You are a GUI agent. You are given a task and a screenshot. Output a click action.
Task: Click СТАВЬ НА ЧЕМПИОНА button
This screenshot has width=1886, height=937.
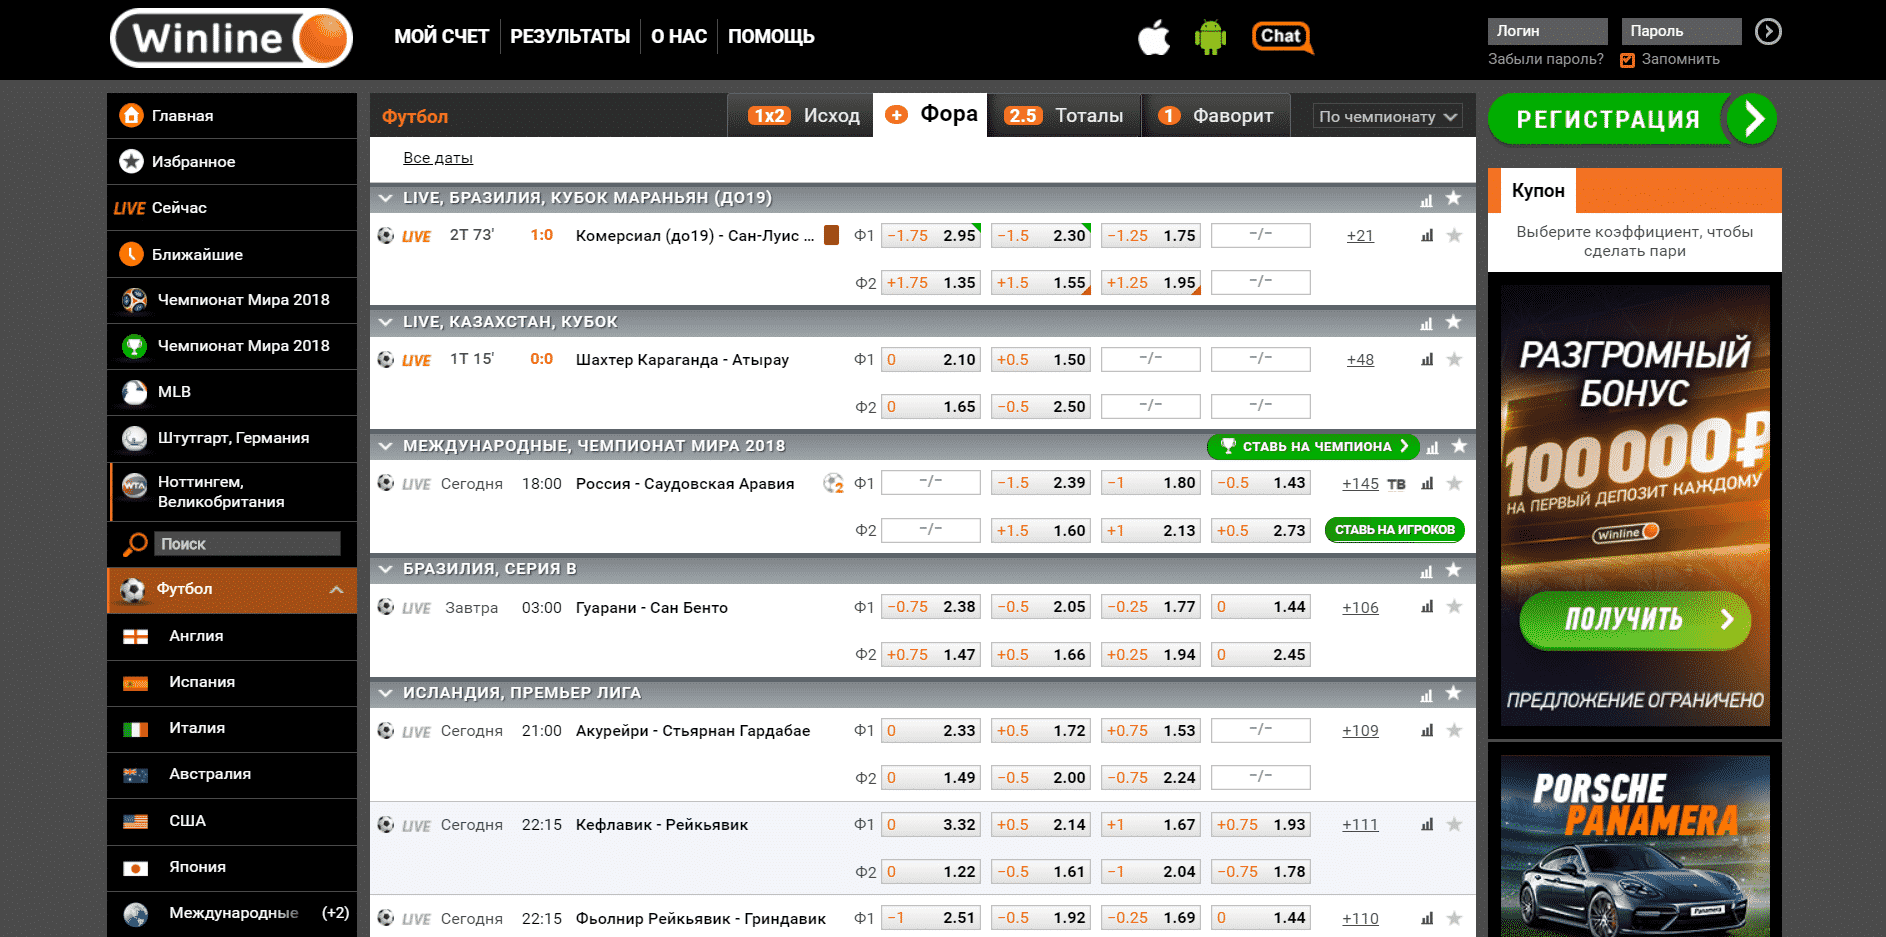[x=1314, y=446]
